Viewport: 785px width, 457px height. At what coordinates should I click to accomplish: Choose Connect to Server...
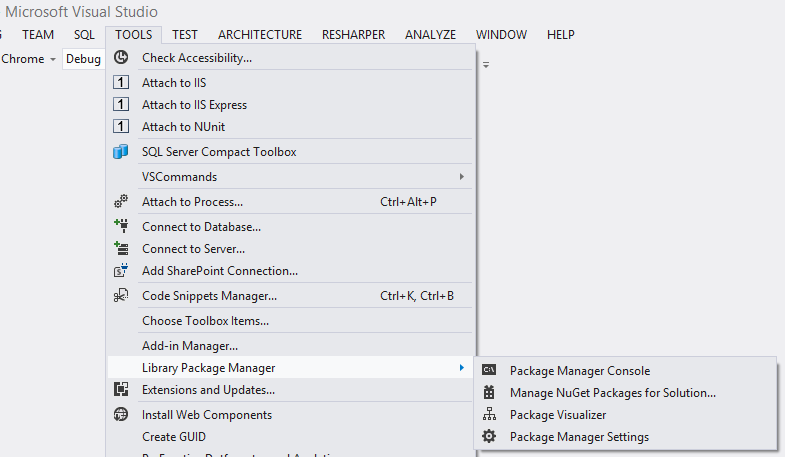(x=291, y=249)
